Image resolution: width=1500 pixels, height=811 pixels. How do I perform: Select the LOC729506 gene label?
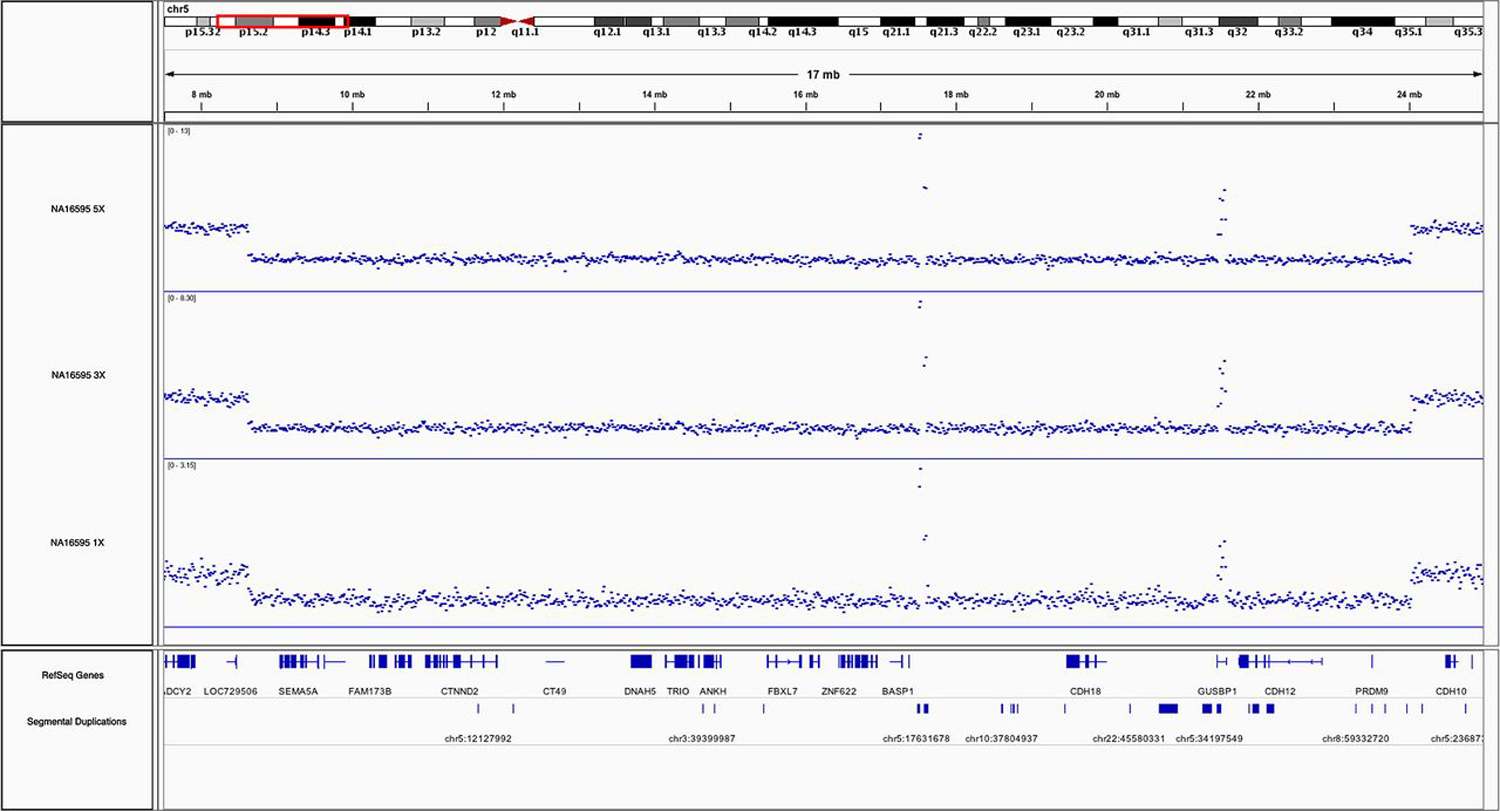pos(231,690)
